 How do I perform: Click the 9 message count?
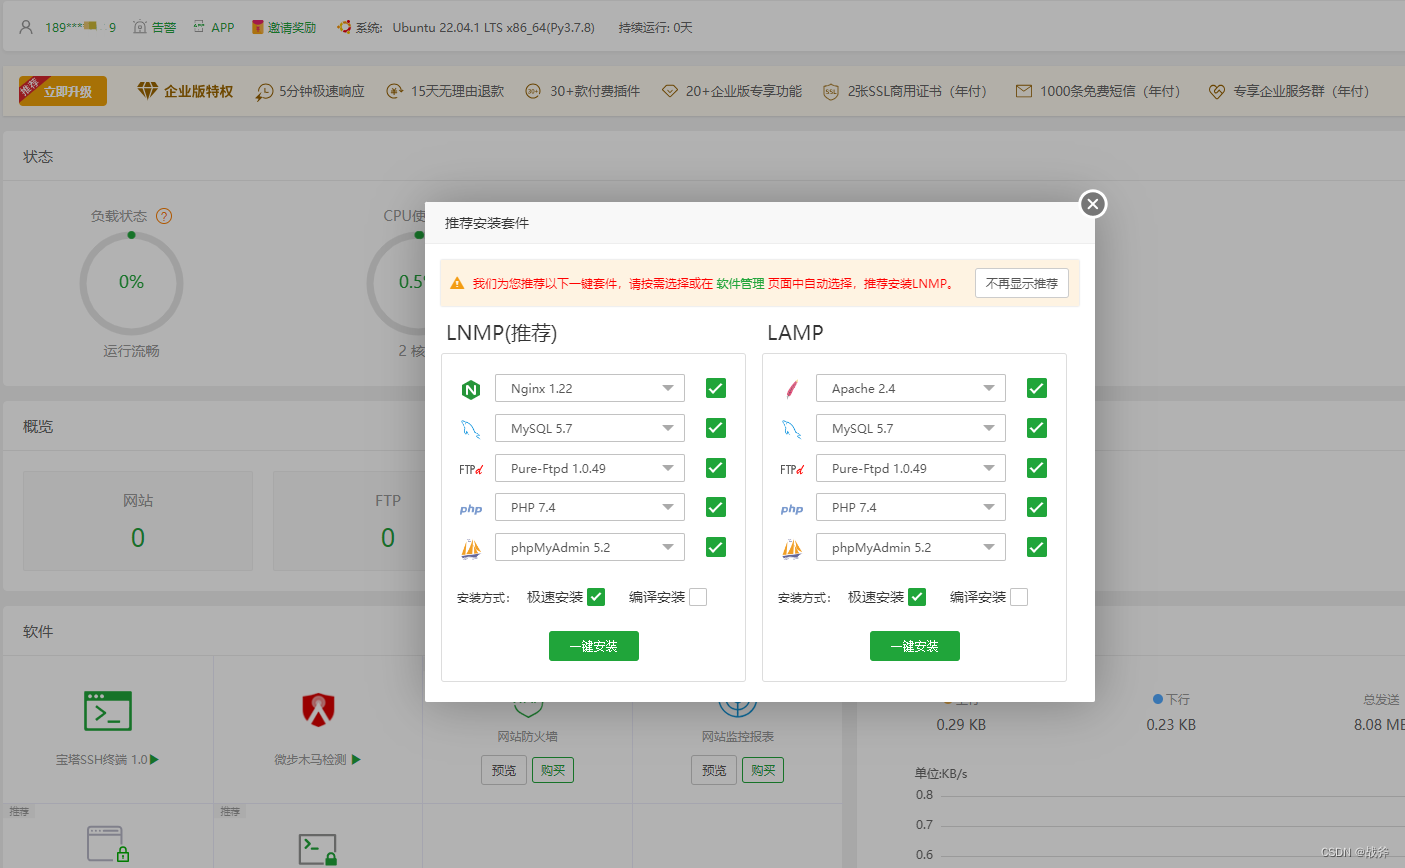coord(112,28)
